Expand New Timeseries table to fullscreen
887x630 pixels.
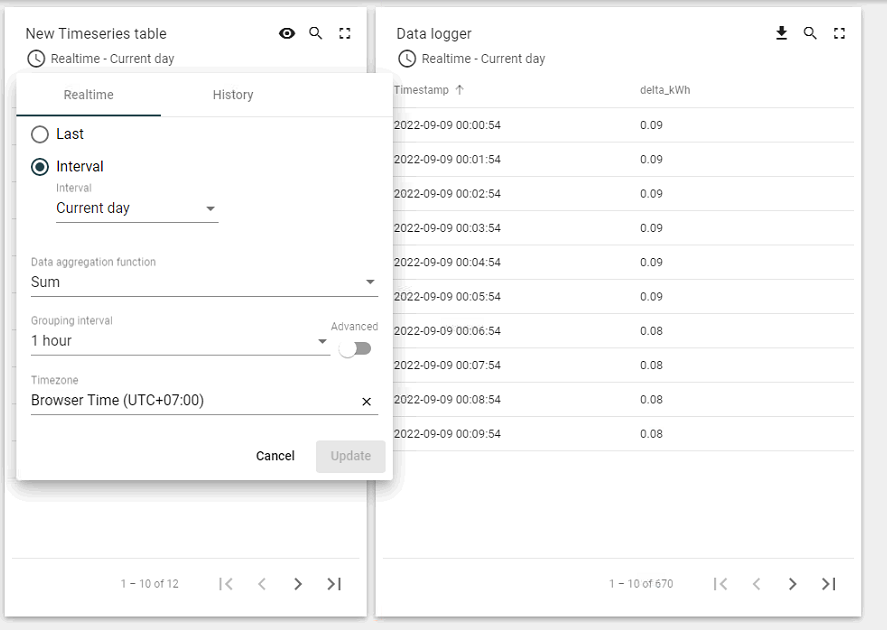click(x=345, y=33)
